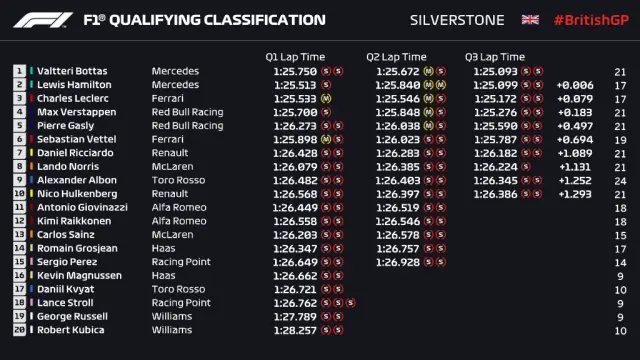Image resolution: width=640 pixels, height=360 pixels.
Task: Click Albon's lap count 24
Action: pos(620,180)
